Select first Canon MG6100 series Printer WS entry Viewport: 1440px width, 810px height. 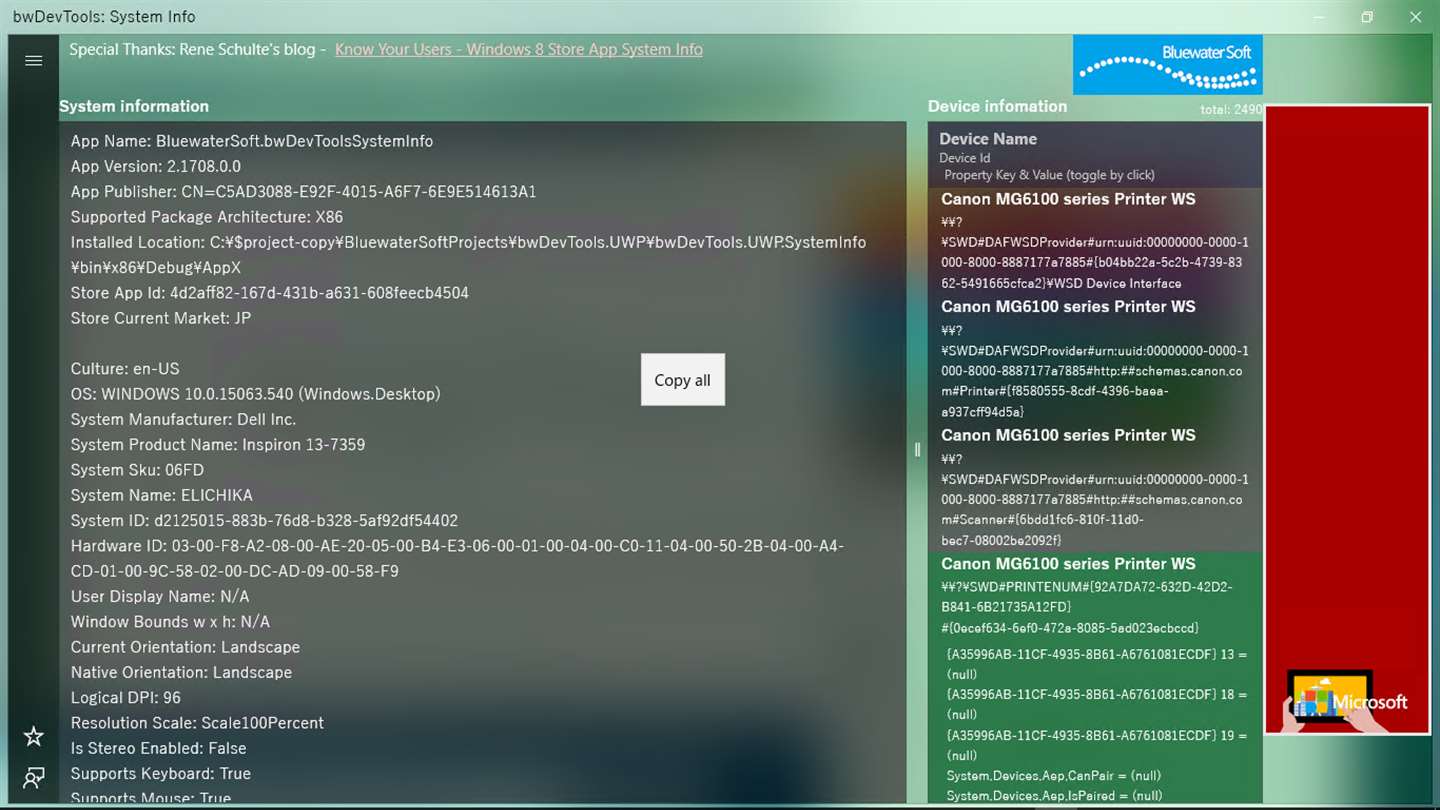click(1095, 241)
